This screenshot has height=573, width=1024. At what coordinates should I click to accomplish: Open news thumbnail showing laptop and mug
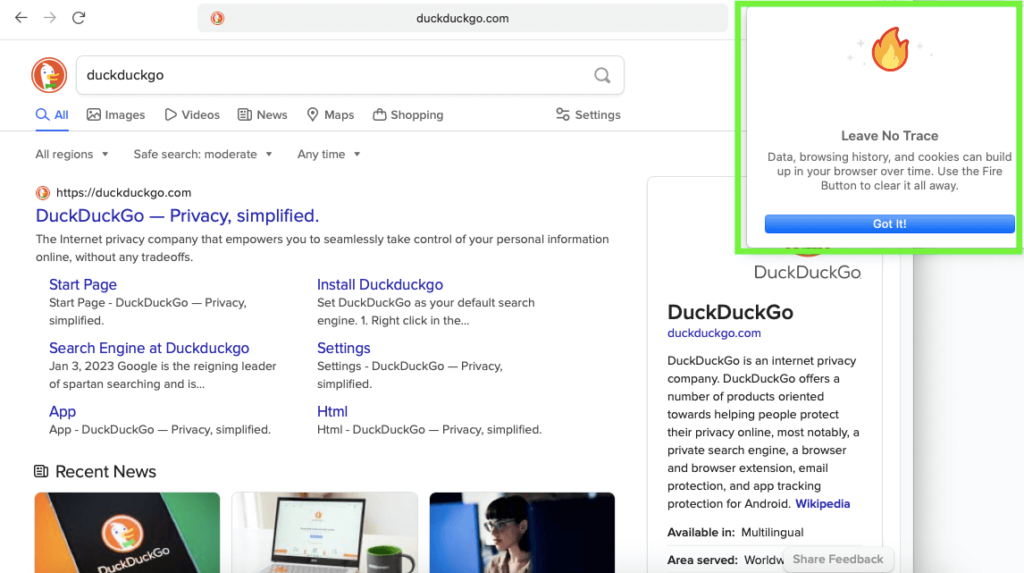pyautogui.click(x=325, y=532)
